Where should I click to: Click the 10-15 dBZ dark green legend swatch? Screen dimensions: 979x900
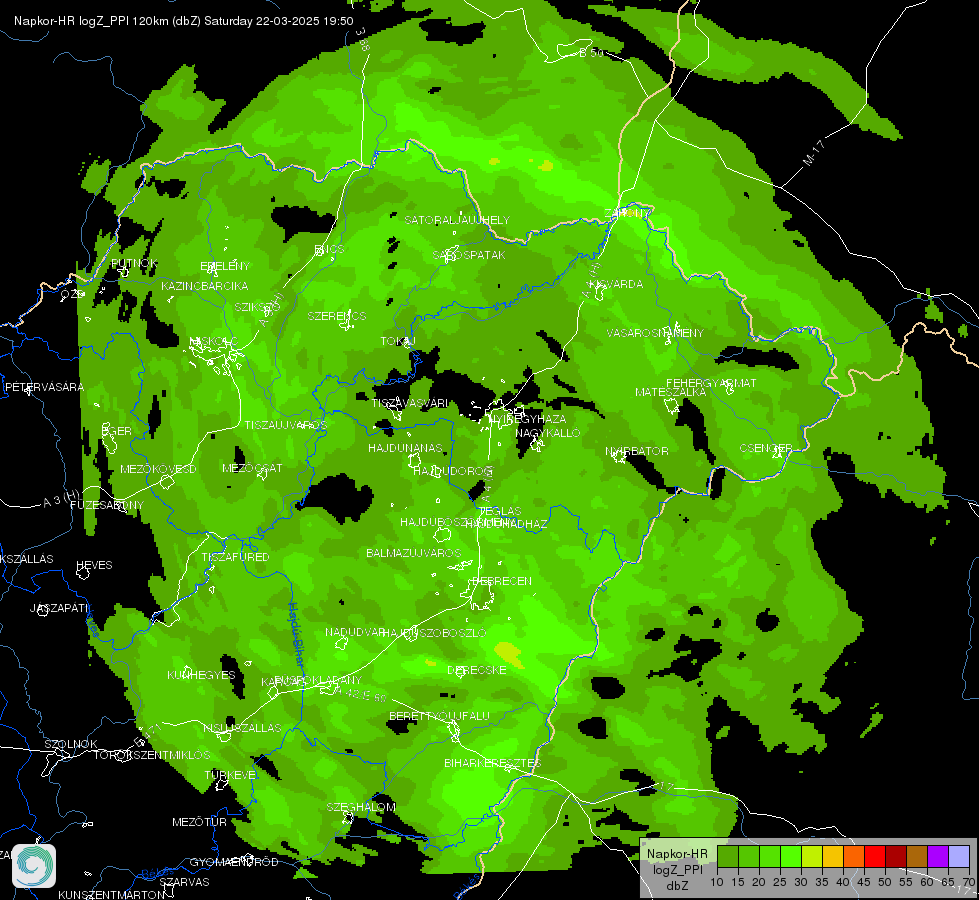[x=727, y=856]
